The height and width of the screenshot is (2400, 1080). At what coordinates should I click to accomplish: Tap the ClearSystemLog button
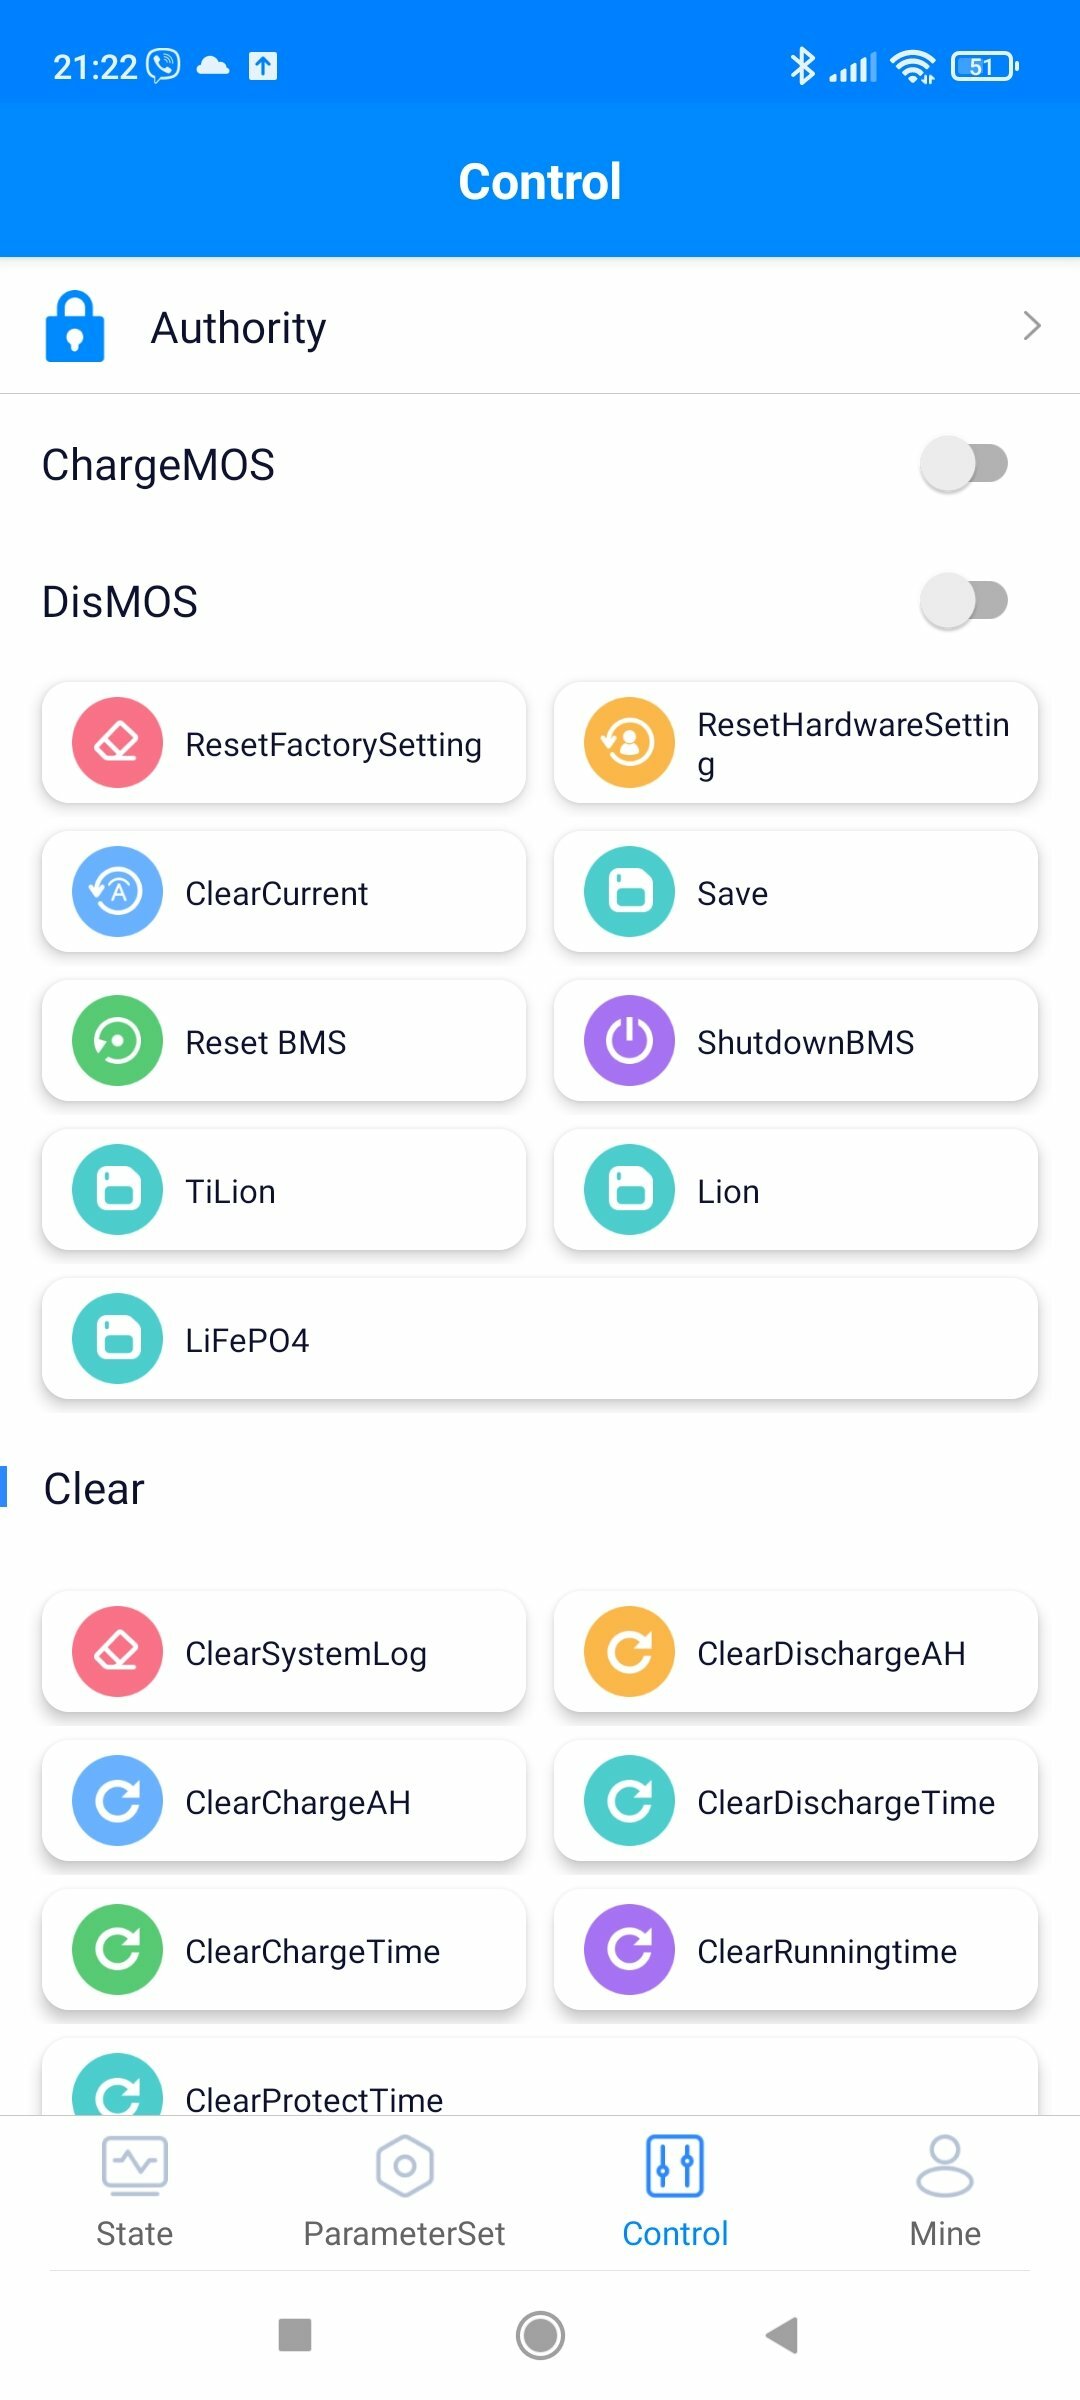(x=284, y=1652)
